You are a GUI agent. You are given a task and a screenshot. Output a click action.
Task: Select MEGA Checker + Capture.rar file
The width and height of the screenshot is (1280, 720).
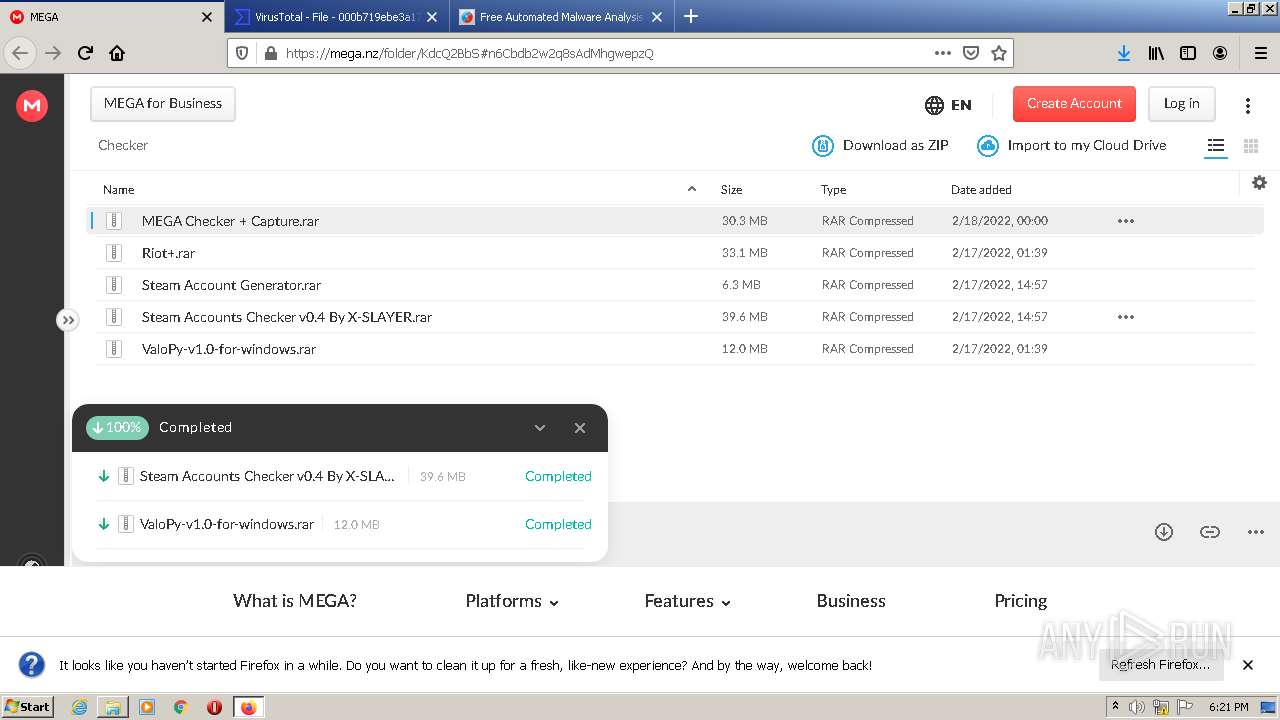coord(675,221)
